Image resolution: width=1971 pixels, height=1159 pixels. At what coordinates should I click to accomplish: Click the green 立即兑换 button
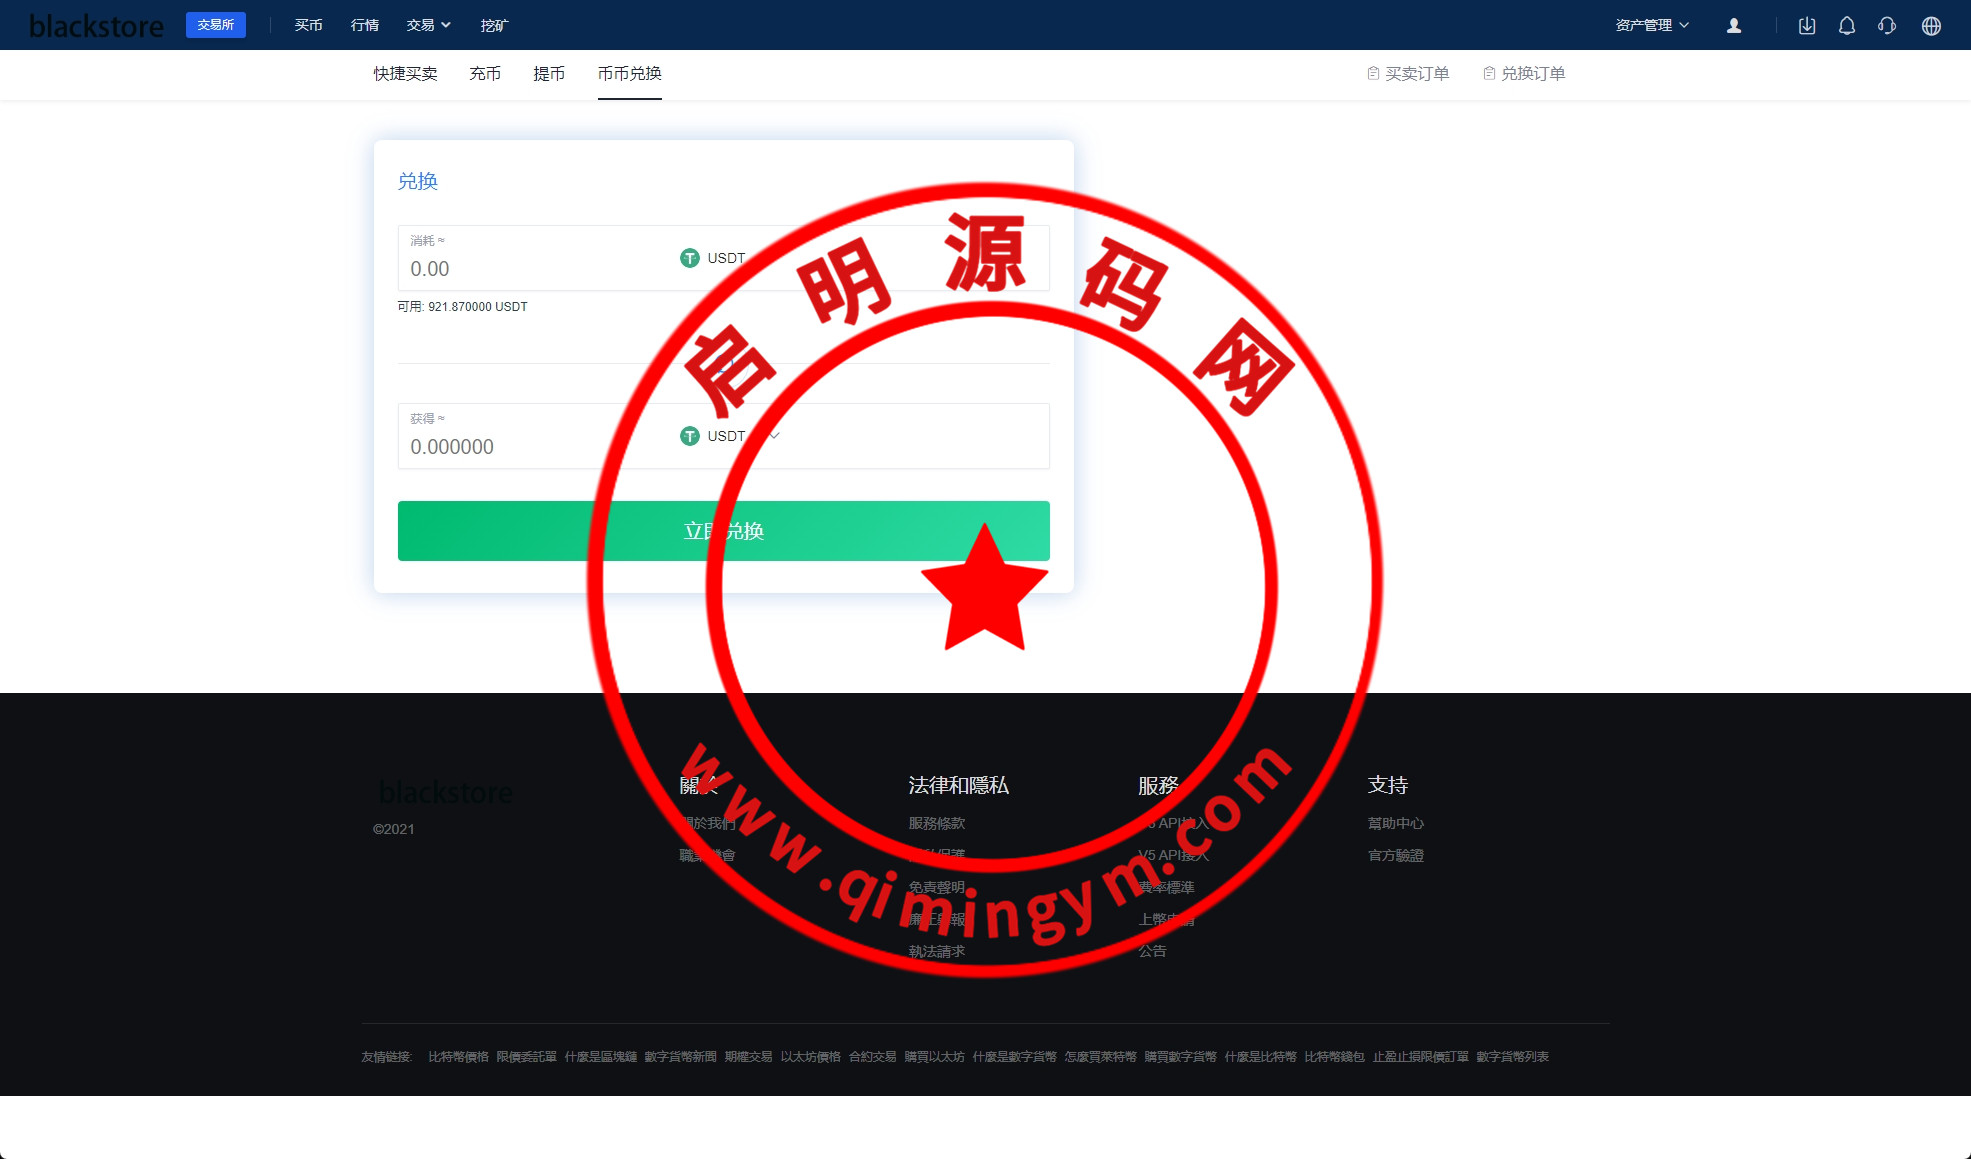pyautogui.click(x=723, y=531)
